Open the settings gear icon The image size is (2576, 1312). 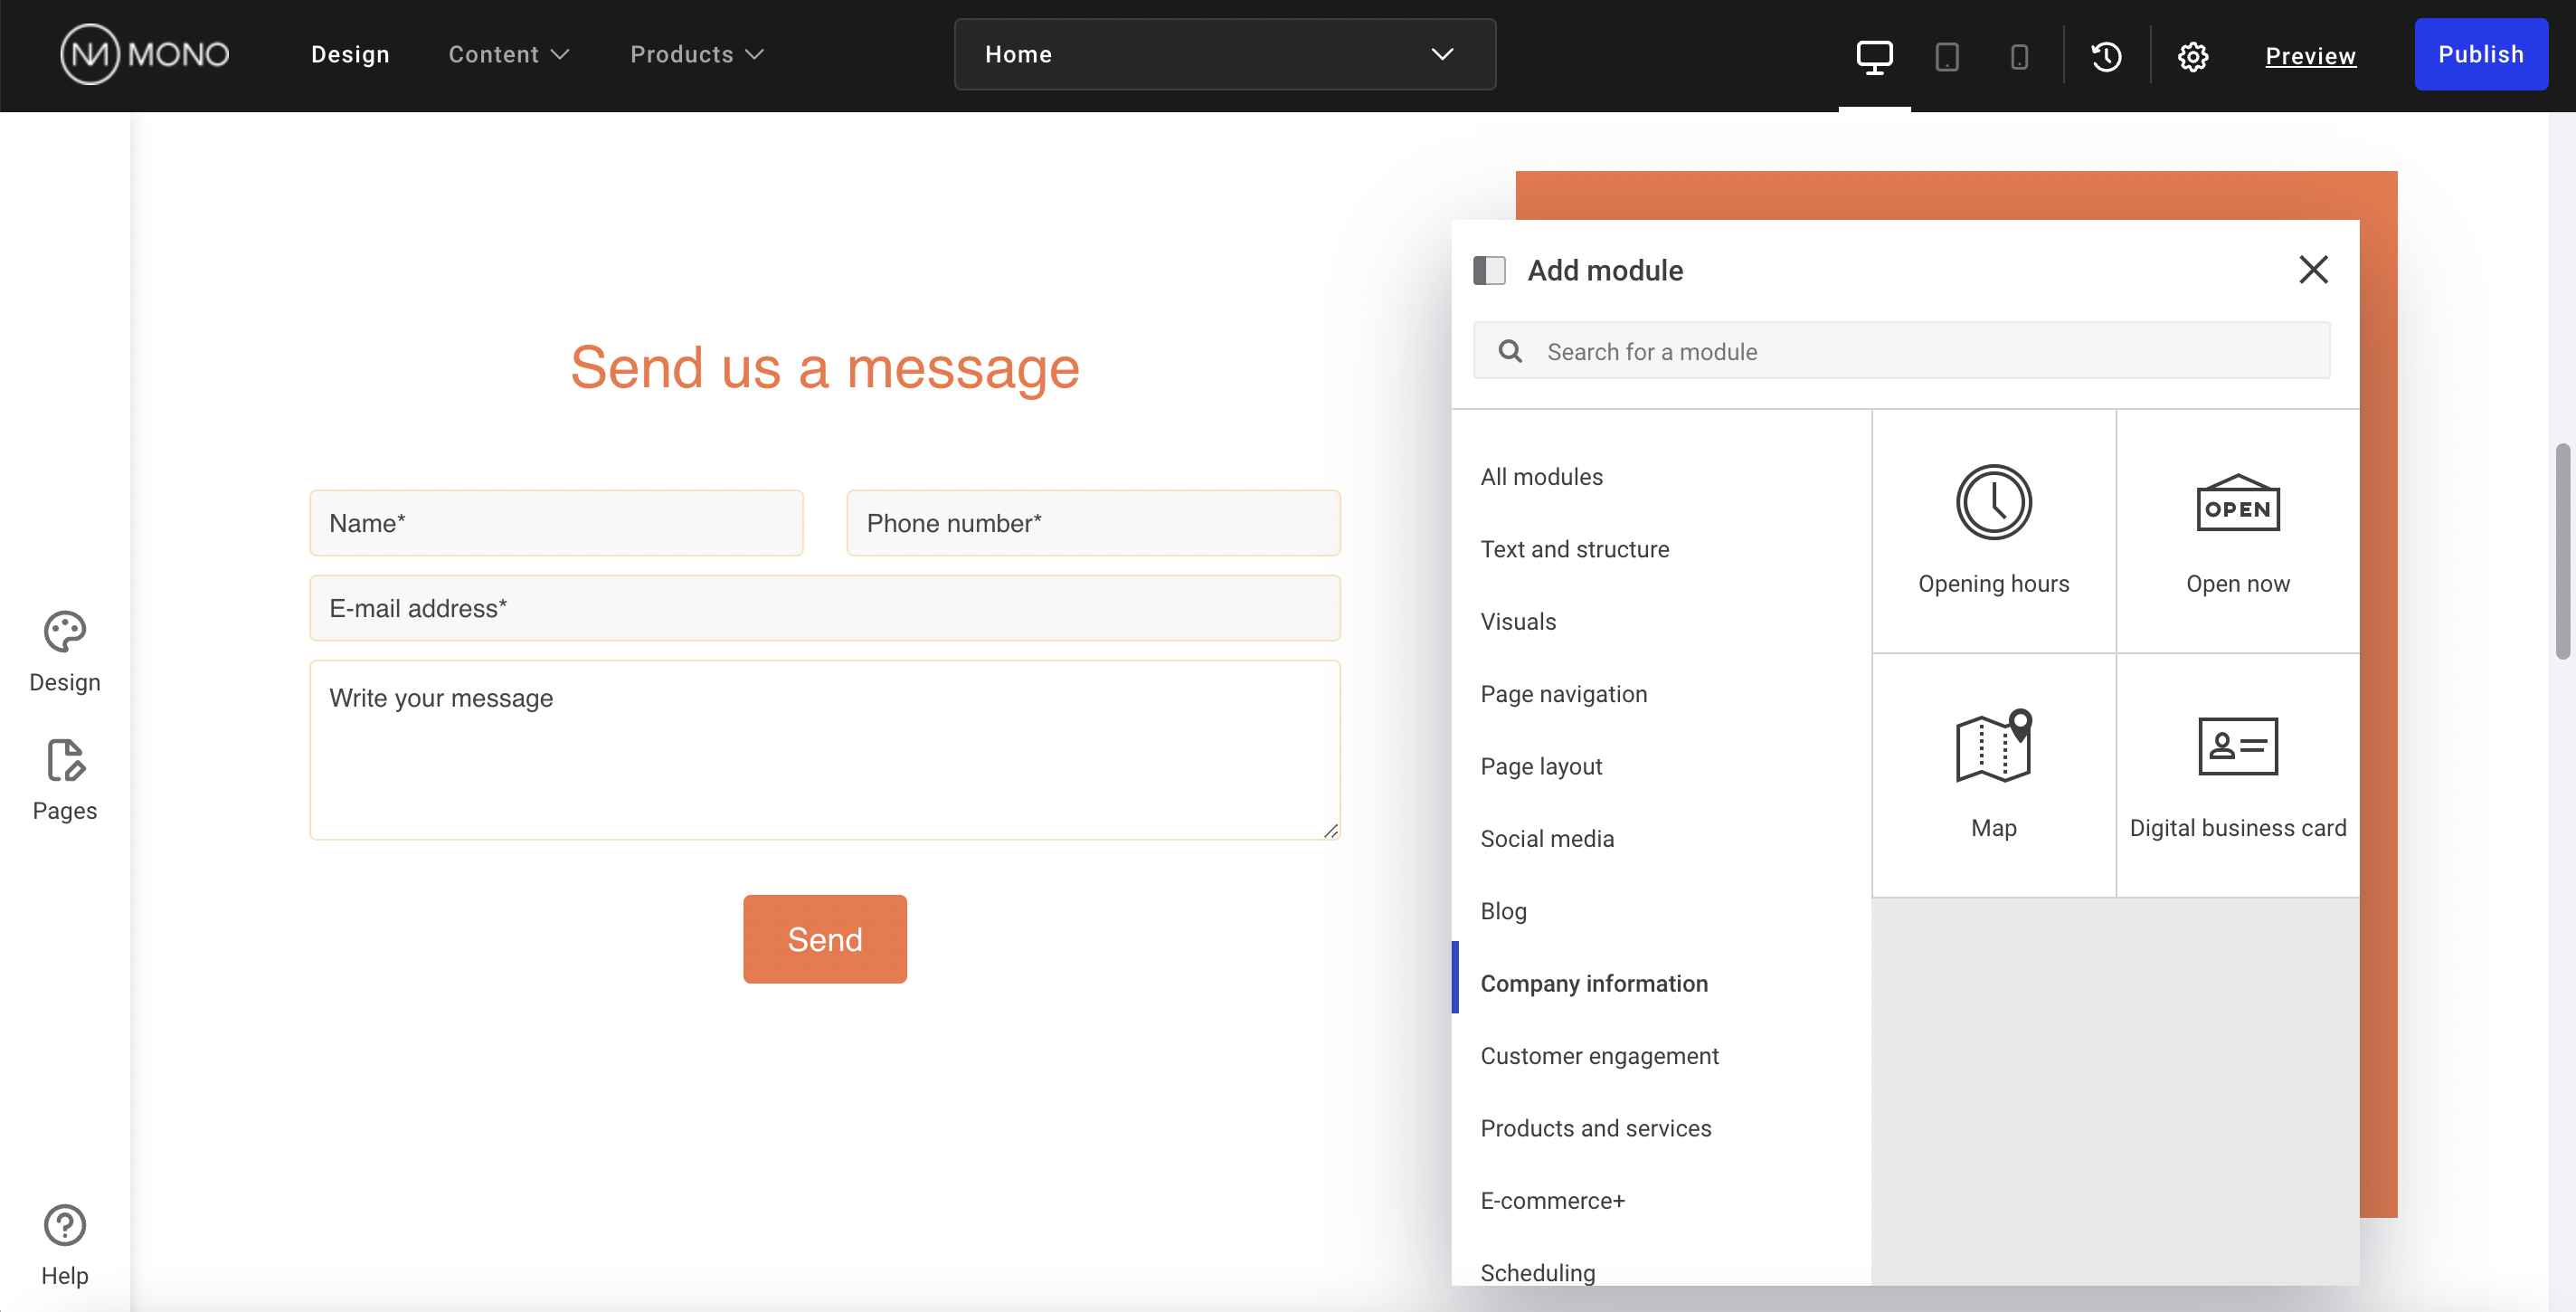(x=2192, y=56)
